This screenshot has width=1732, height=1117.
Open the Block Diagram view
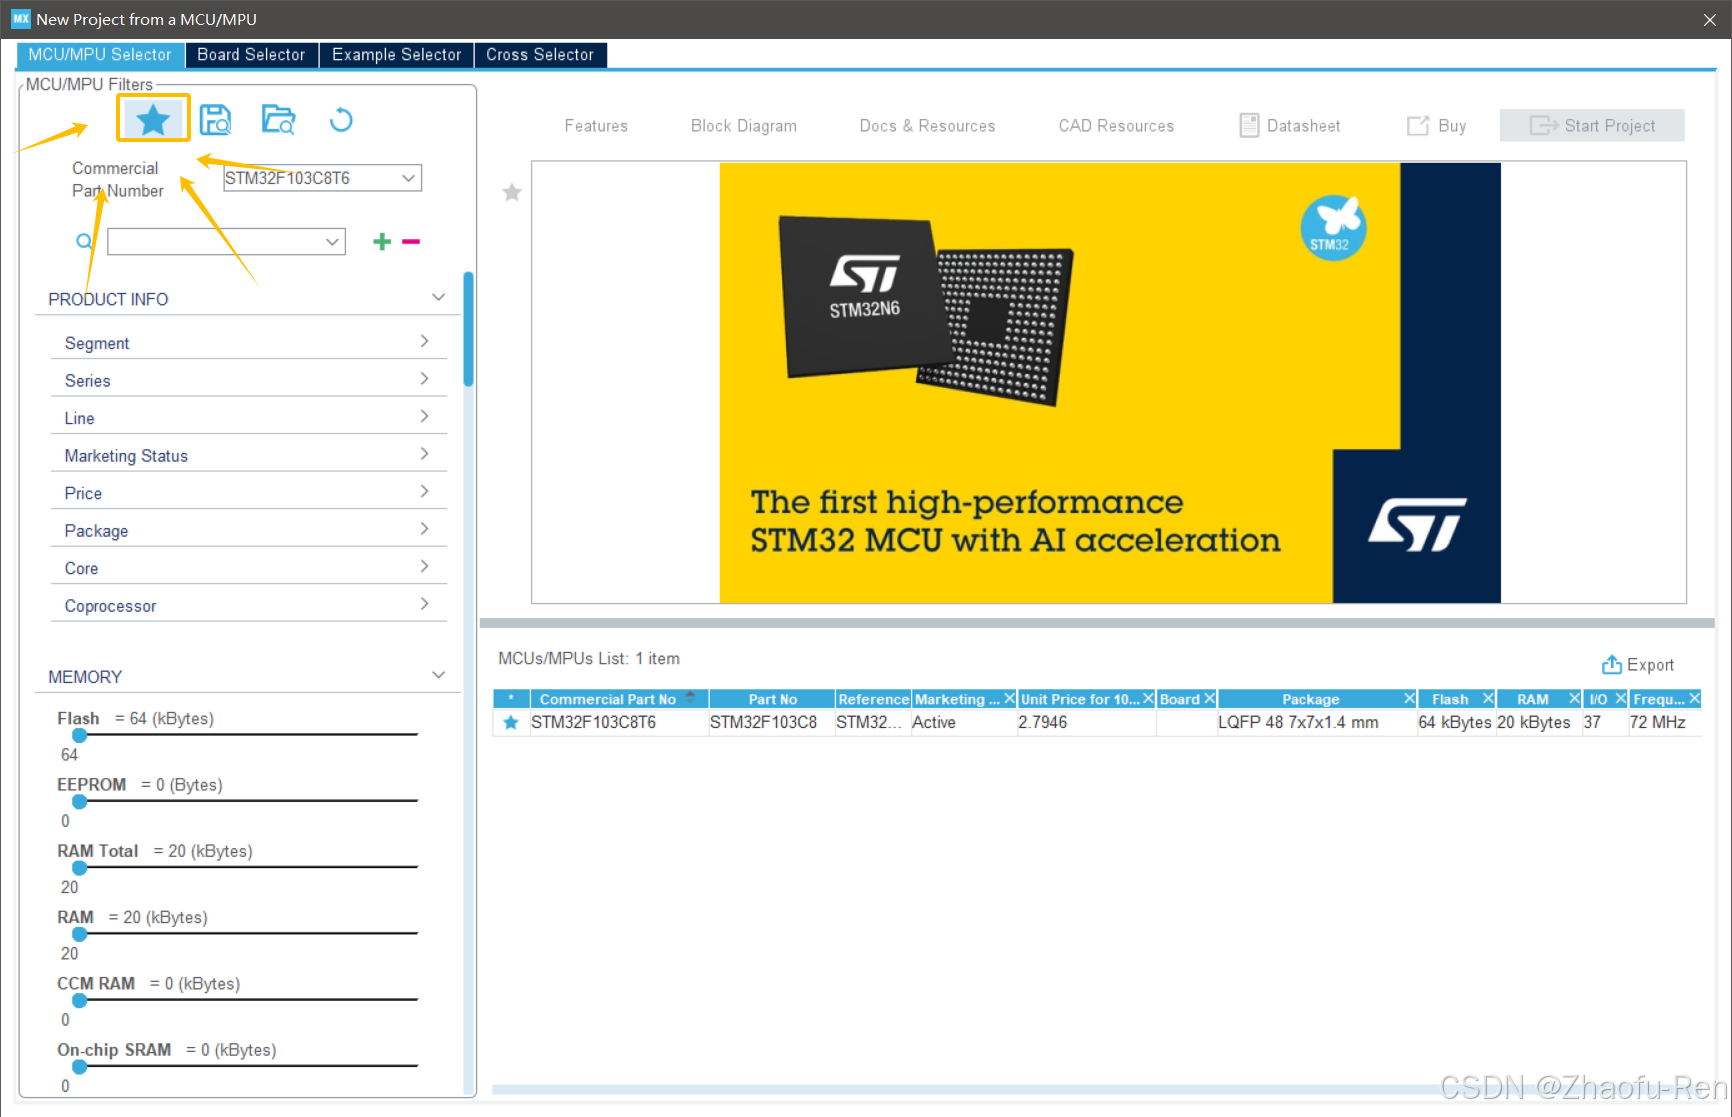744,126
